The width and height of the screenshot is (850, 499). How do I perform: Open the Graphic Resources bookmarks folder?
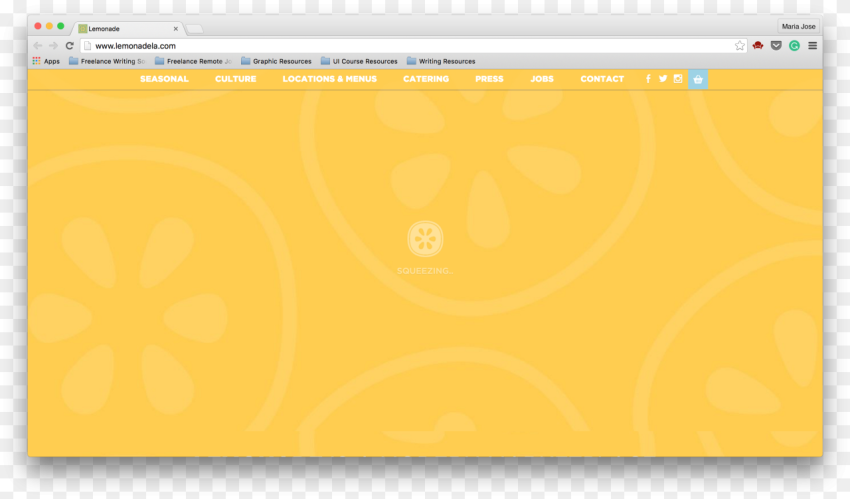coord(276,61)
